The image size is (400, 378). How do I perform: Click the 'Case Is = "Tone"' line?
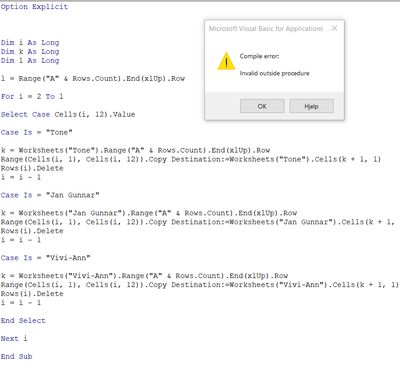pyautogui.click(x=37, y=133)
